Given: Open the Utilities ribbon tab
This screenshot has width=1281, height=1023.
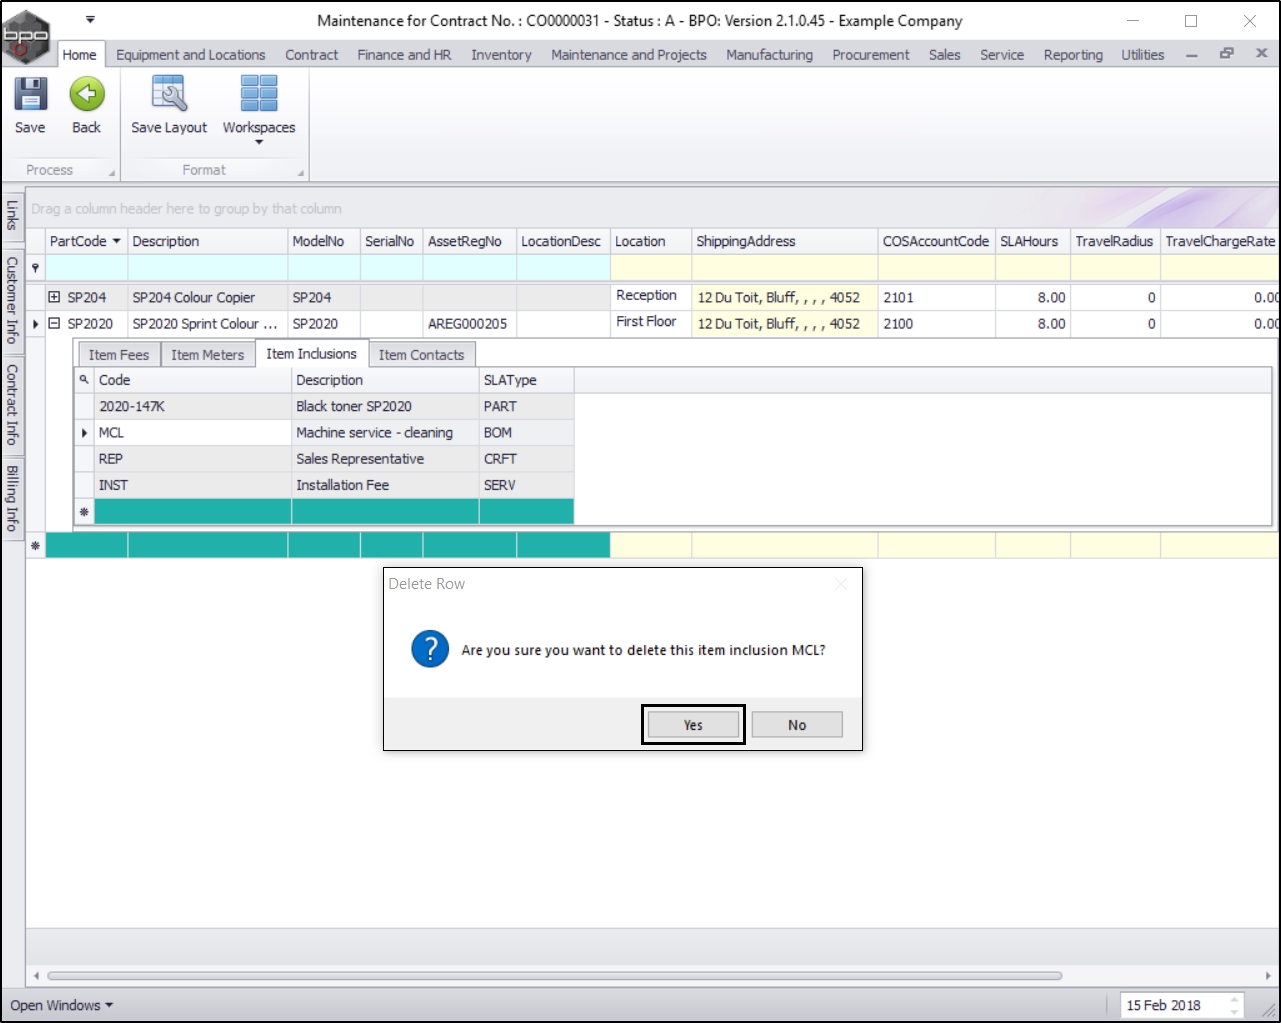Looking at the screenshot, I should 1142,55.
